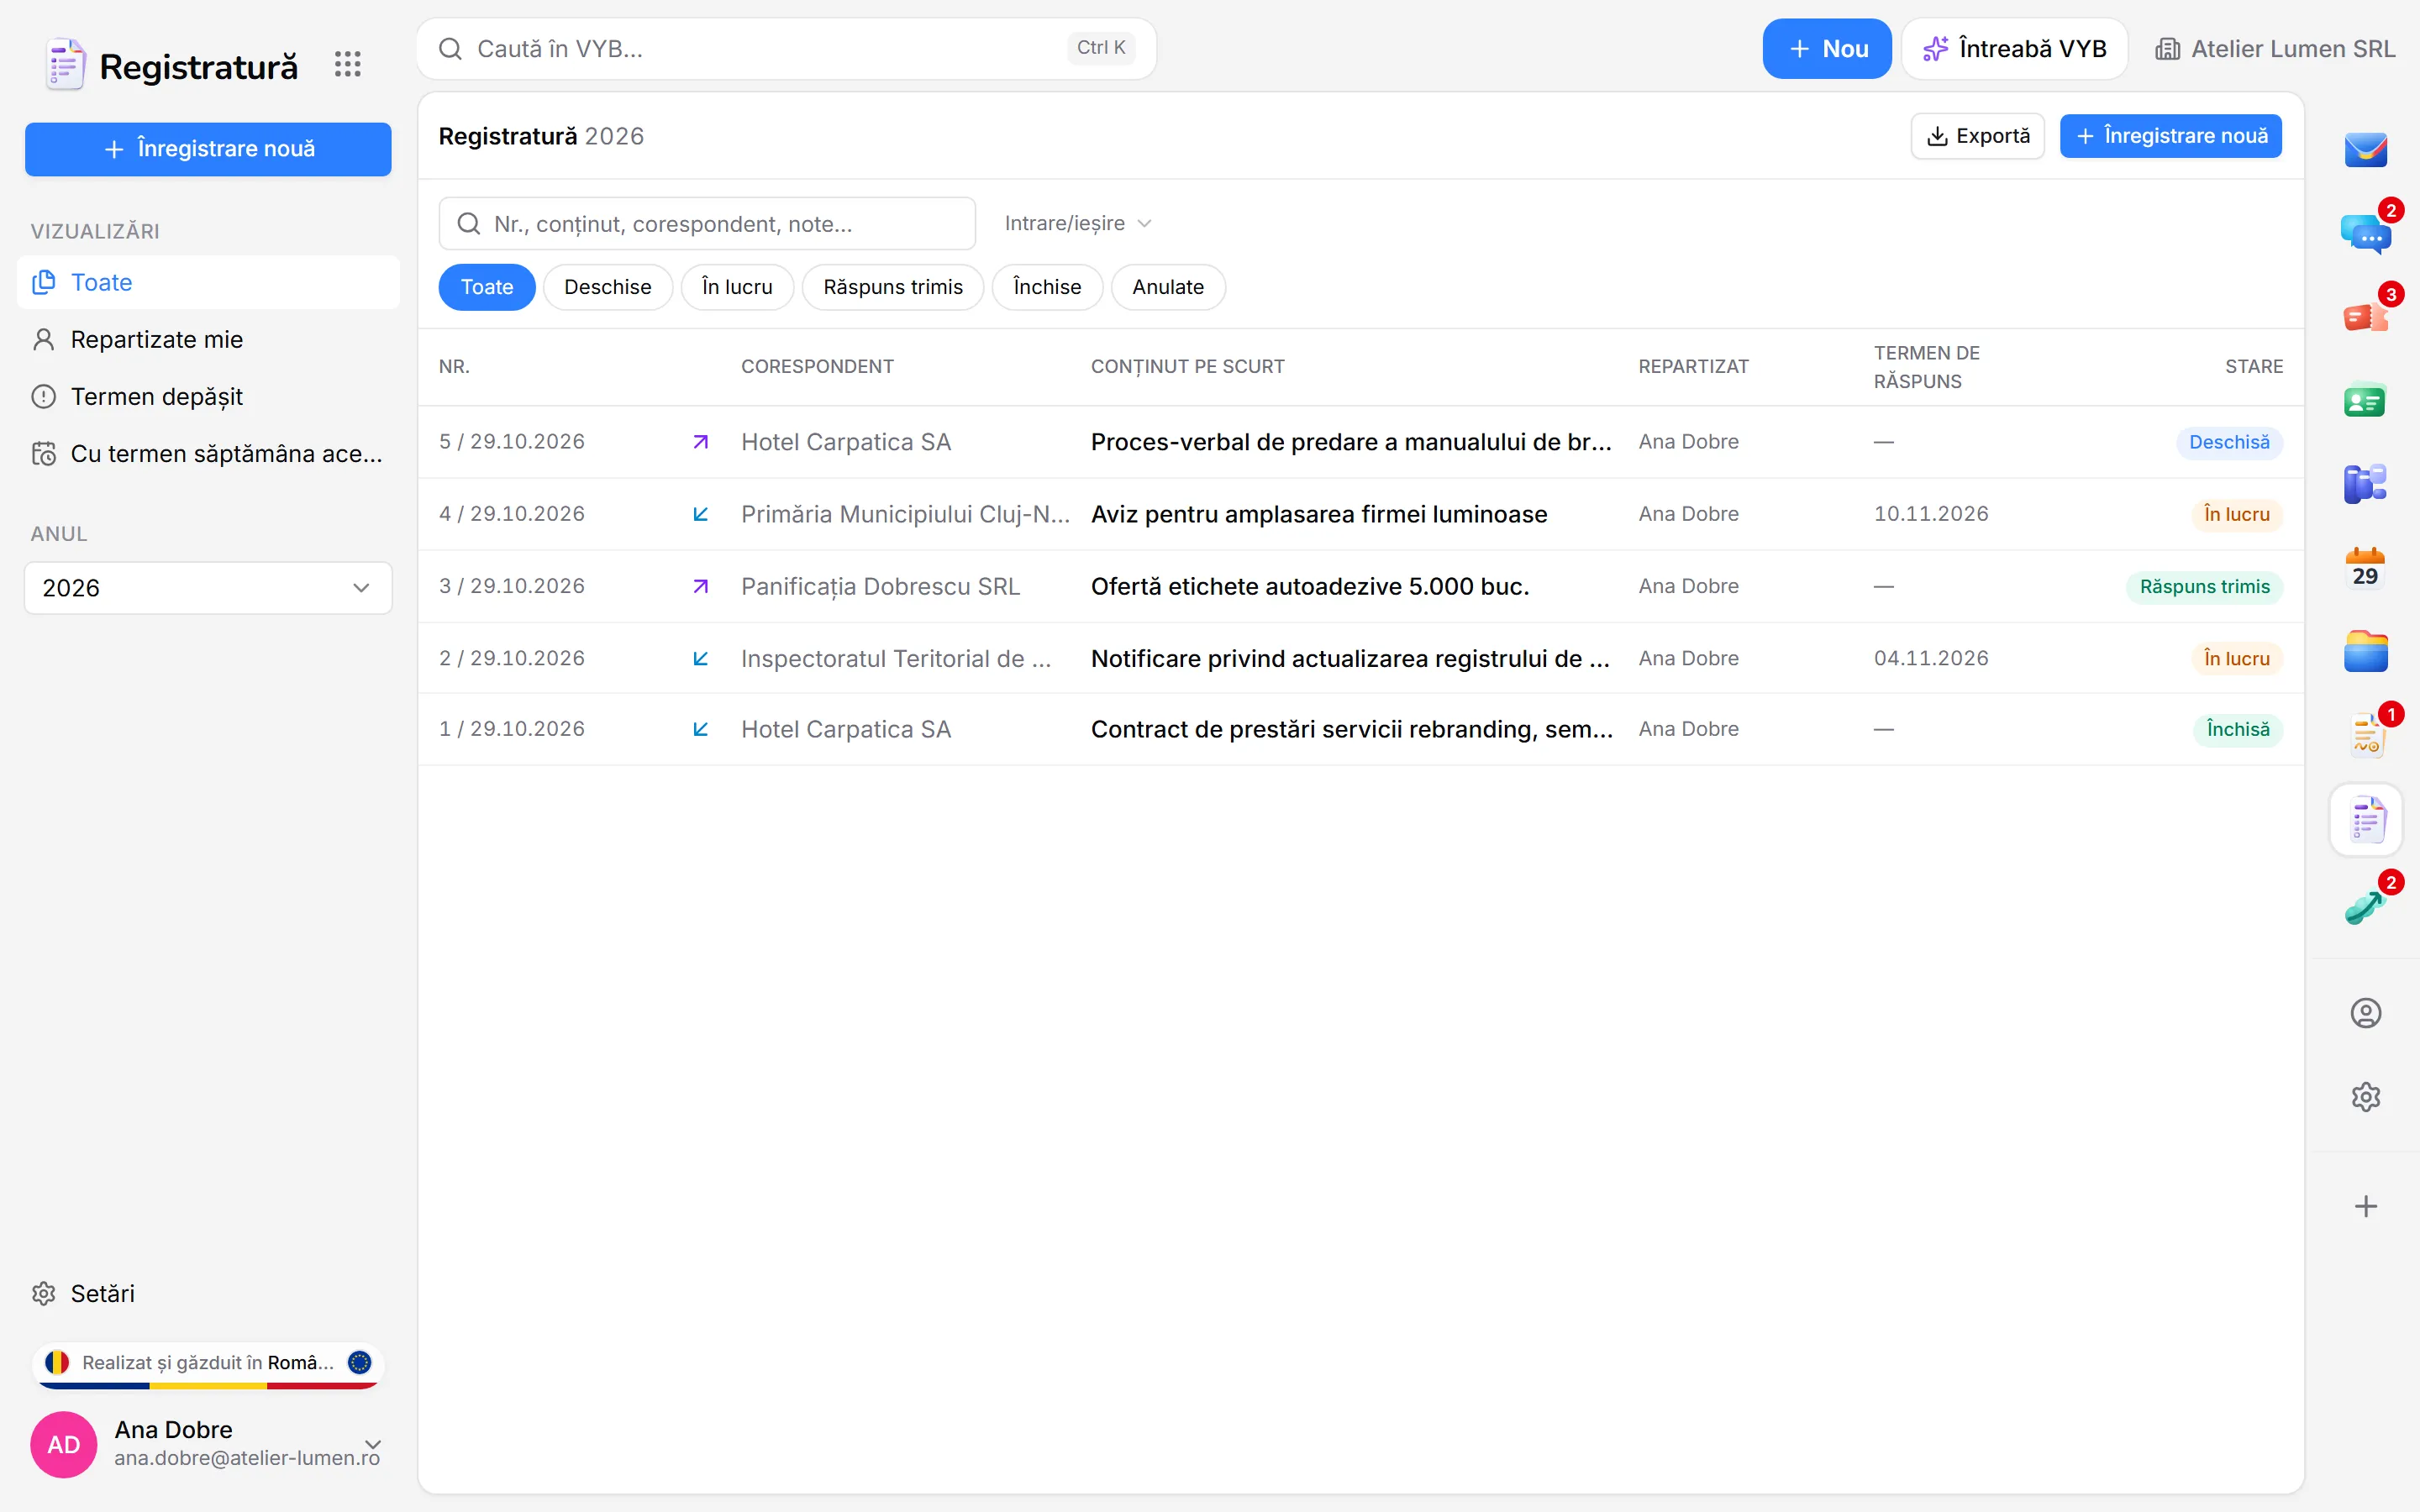Open the files folder app icon
The height and width of the screenshot is (1512, 2420).
pos(2365,652)
